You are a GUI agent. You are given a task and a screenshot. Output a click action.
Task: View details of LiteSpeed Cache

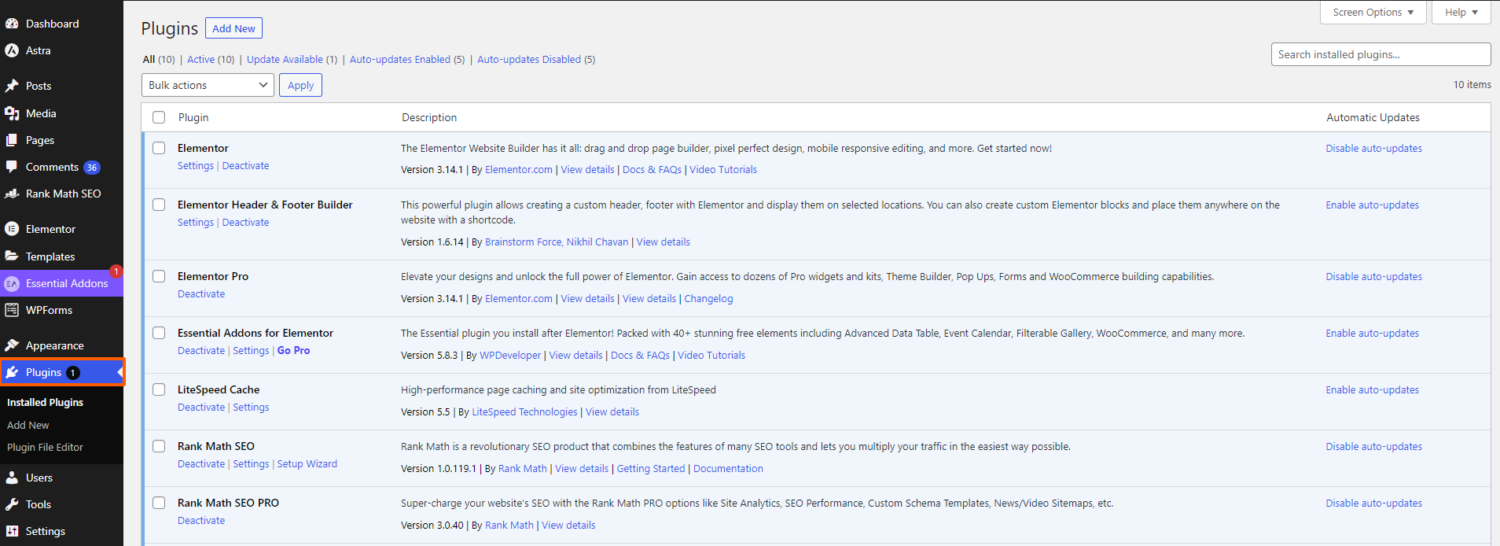612,412
